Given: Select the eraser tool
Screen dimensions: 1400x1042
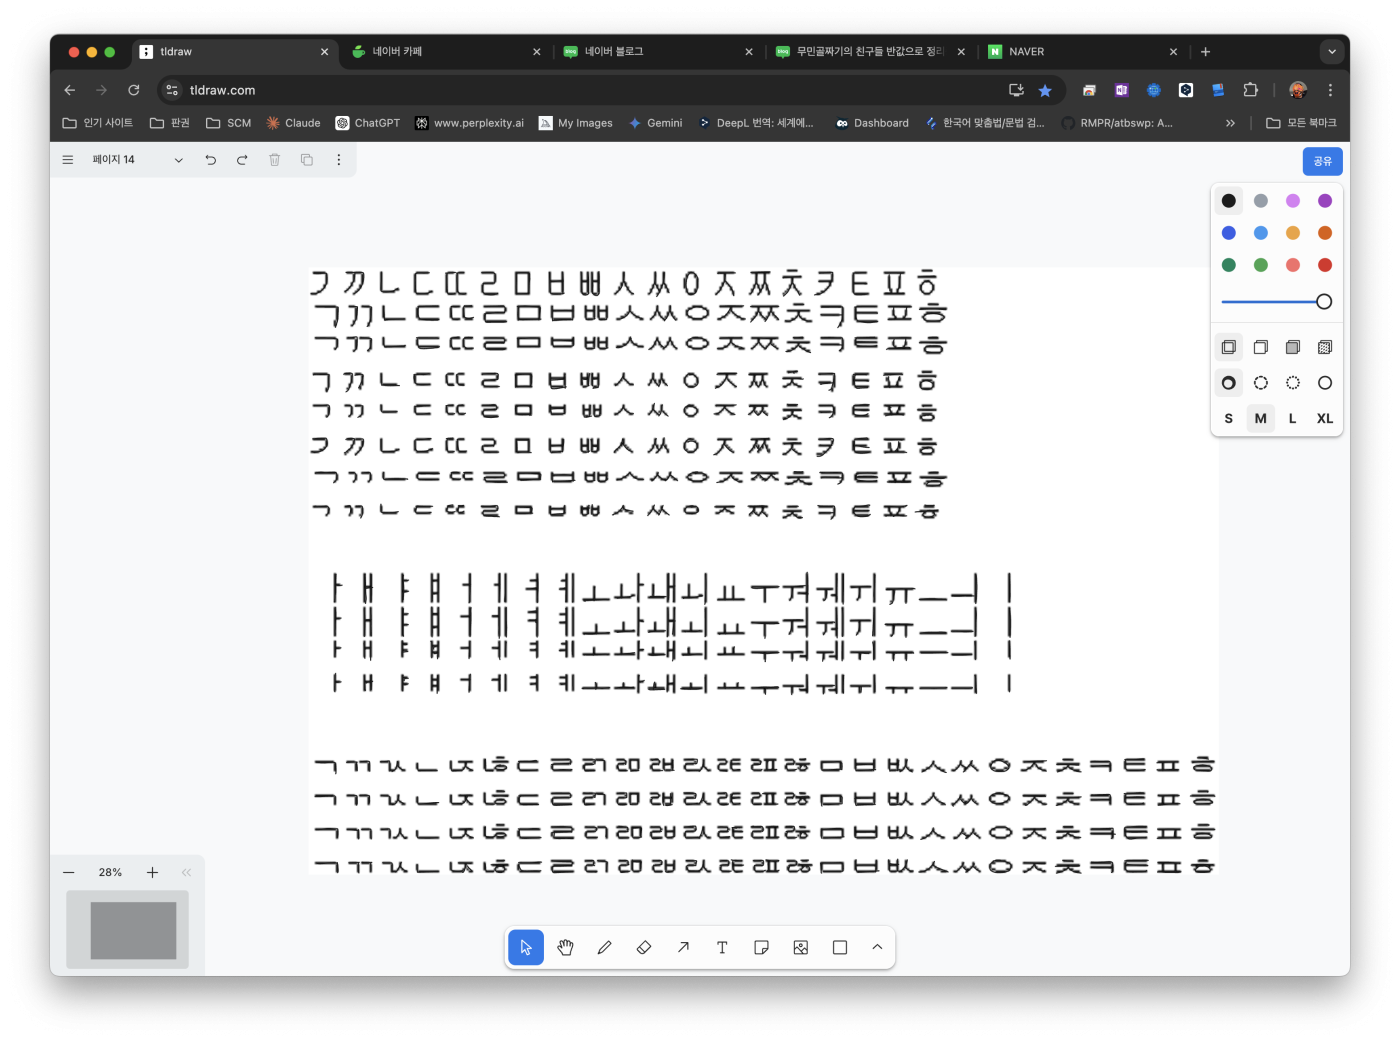Looking at the screenshot, I should 644,948.
